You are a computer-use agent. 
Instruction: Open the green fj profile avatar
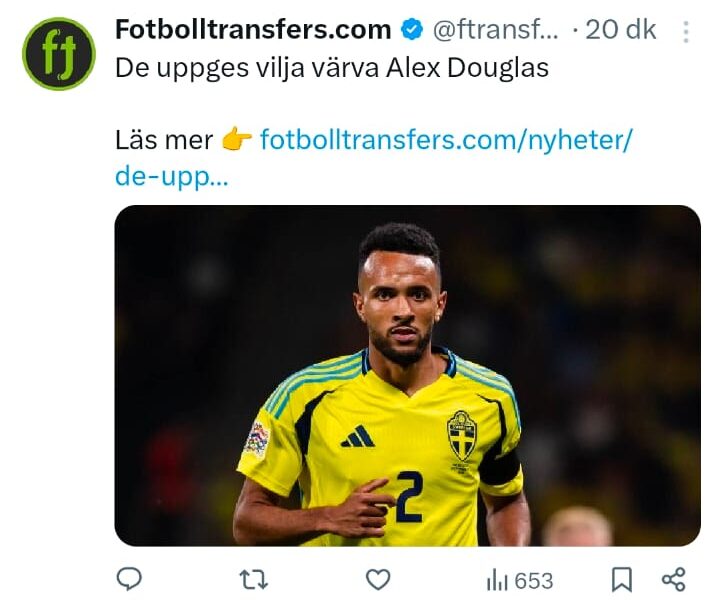coord(59,54)
